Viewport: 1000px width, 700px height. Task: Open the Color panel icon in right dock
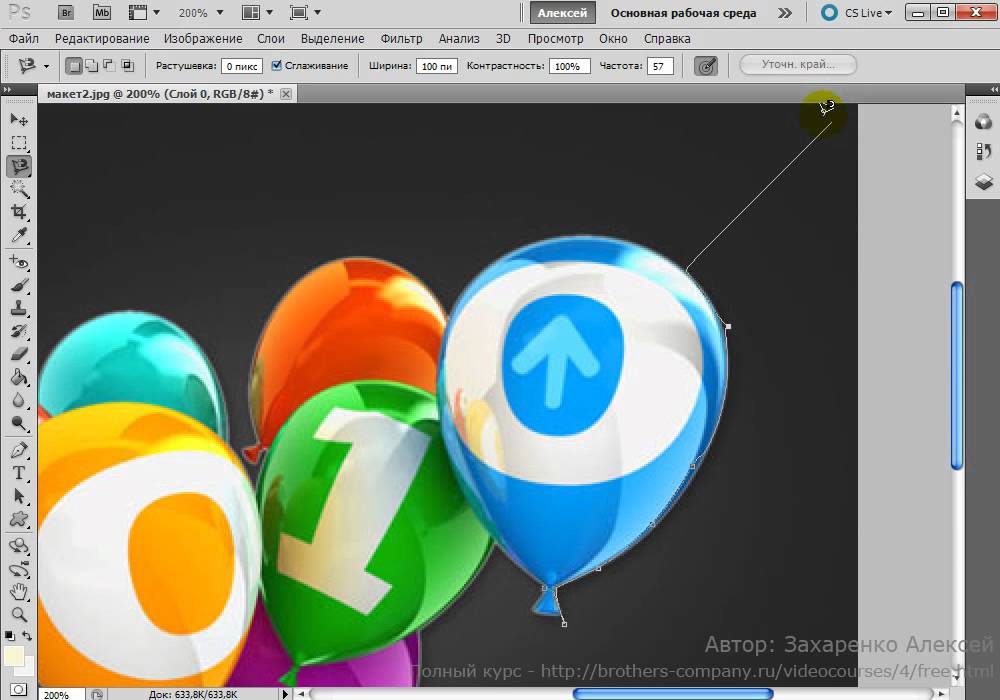click(x=983, y=121)
